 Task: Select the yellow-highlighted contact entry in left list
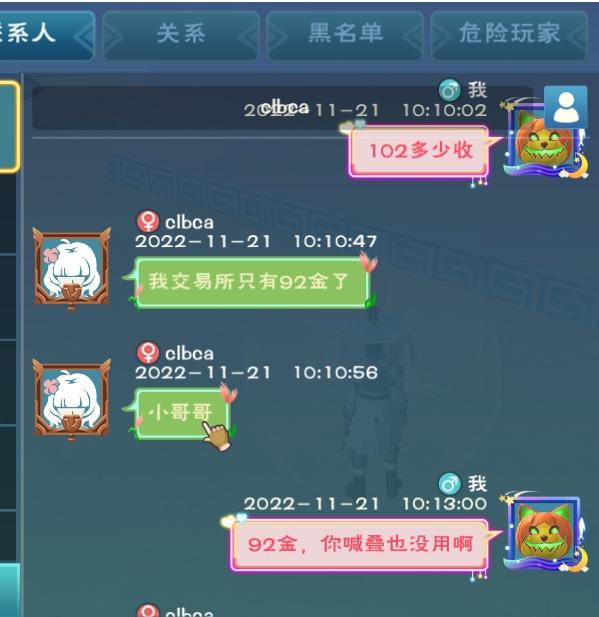point(9,127)
